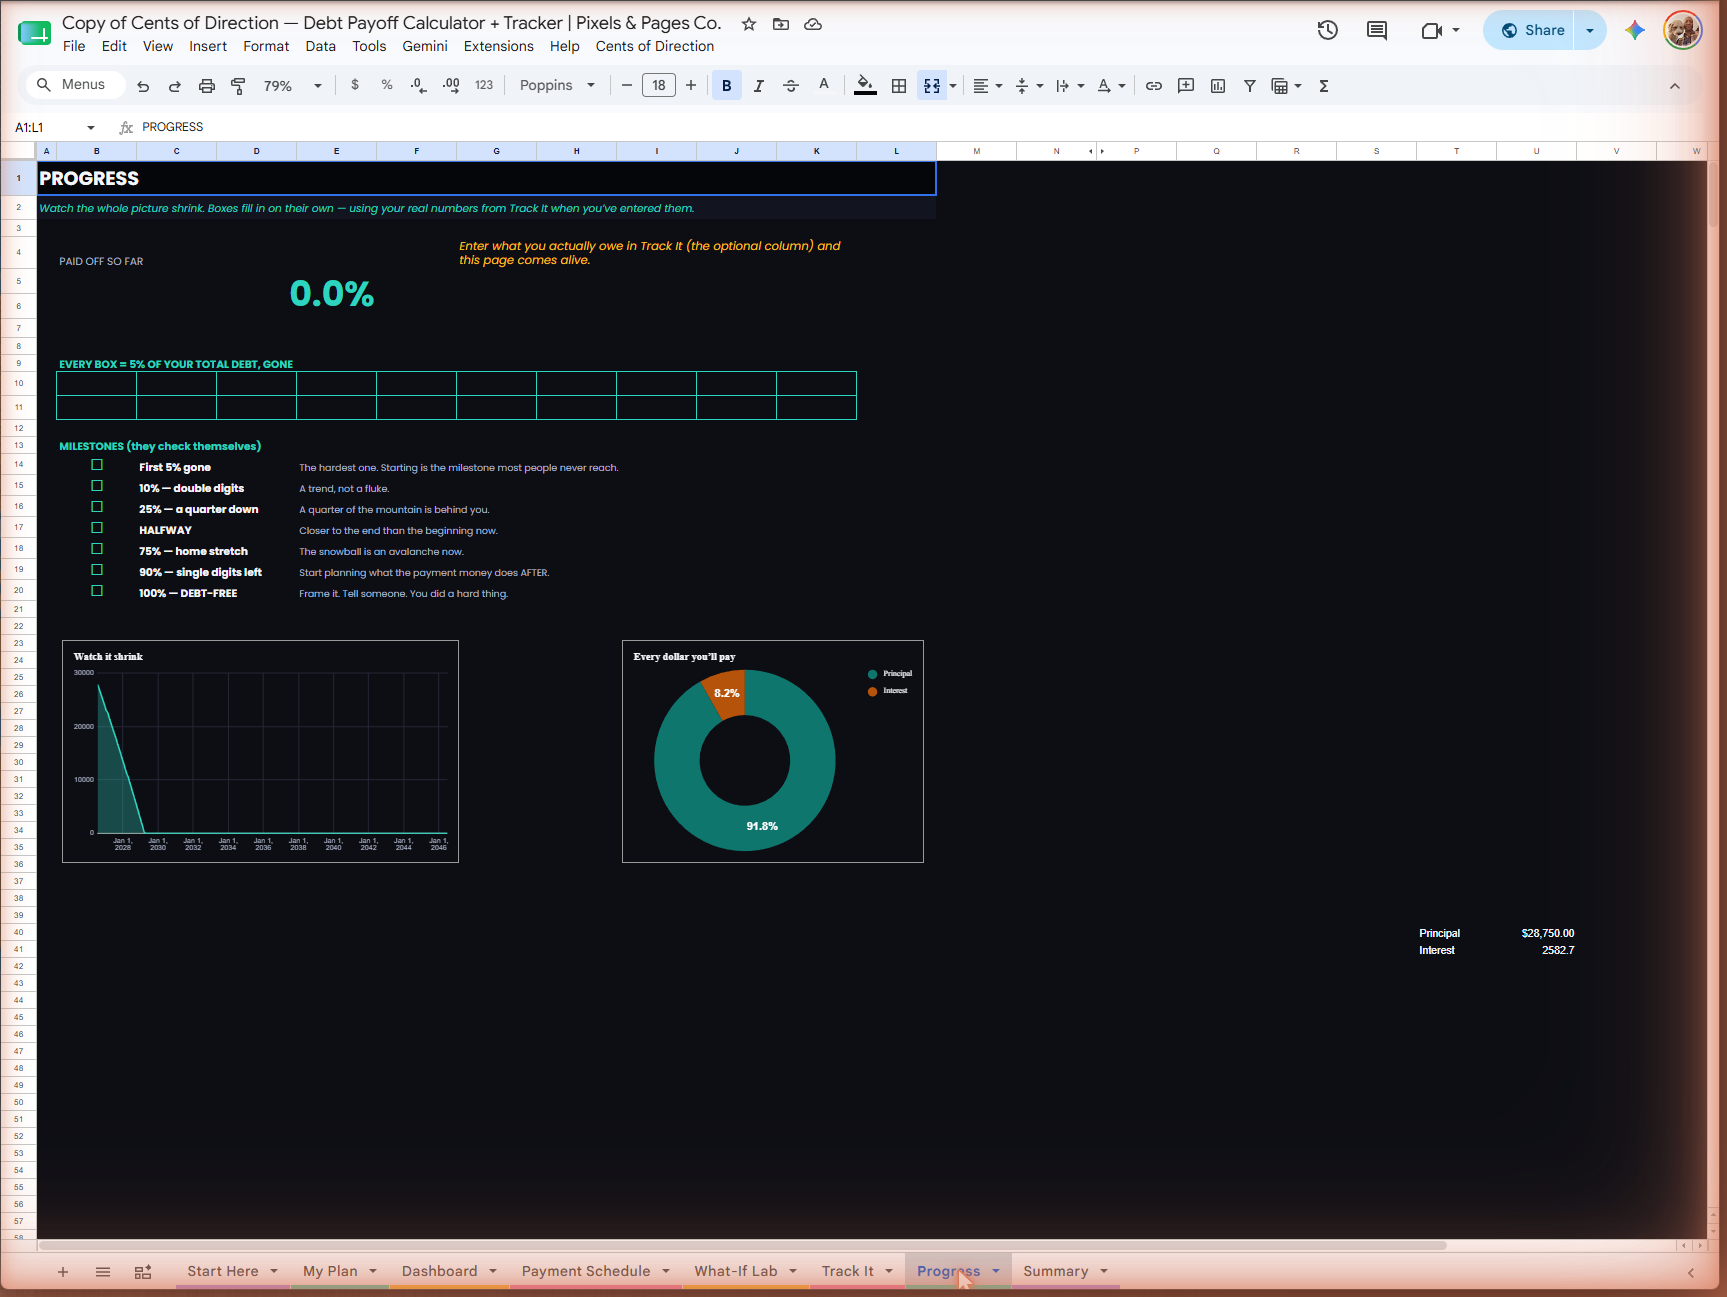The height and width of the screenshot is (1297, 1727).
Task: Open the all sheets list icon
Action: (x=103, y=1272)
